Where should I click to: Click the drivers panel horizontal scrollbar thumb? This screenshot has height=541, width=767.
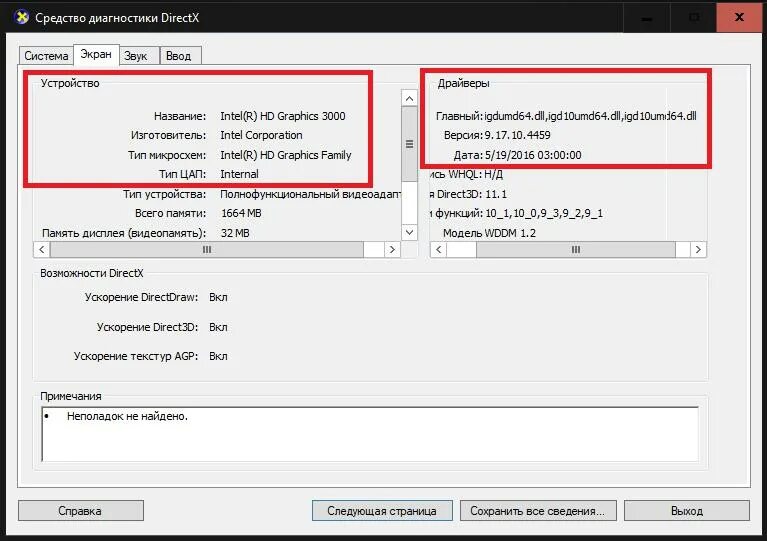pos(576,249)
